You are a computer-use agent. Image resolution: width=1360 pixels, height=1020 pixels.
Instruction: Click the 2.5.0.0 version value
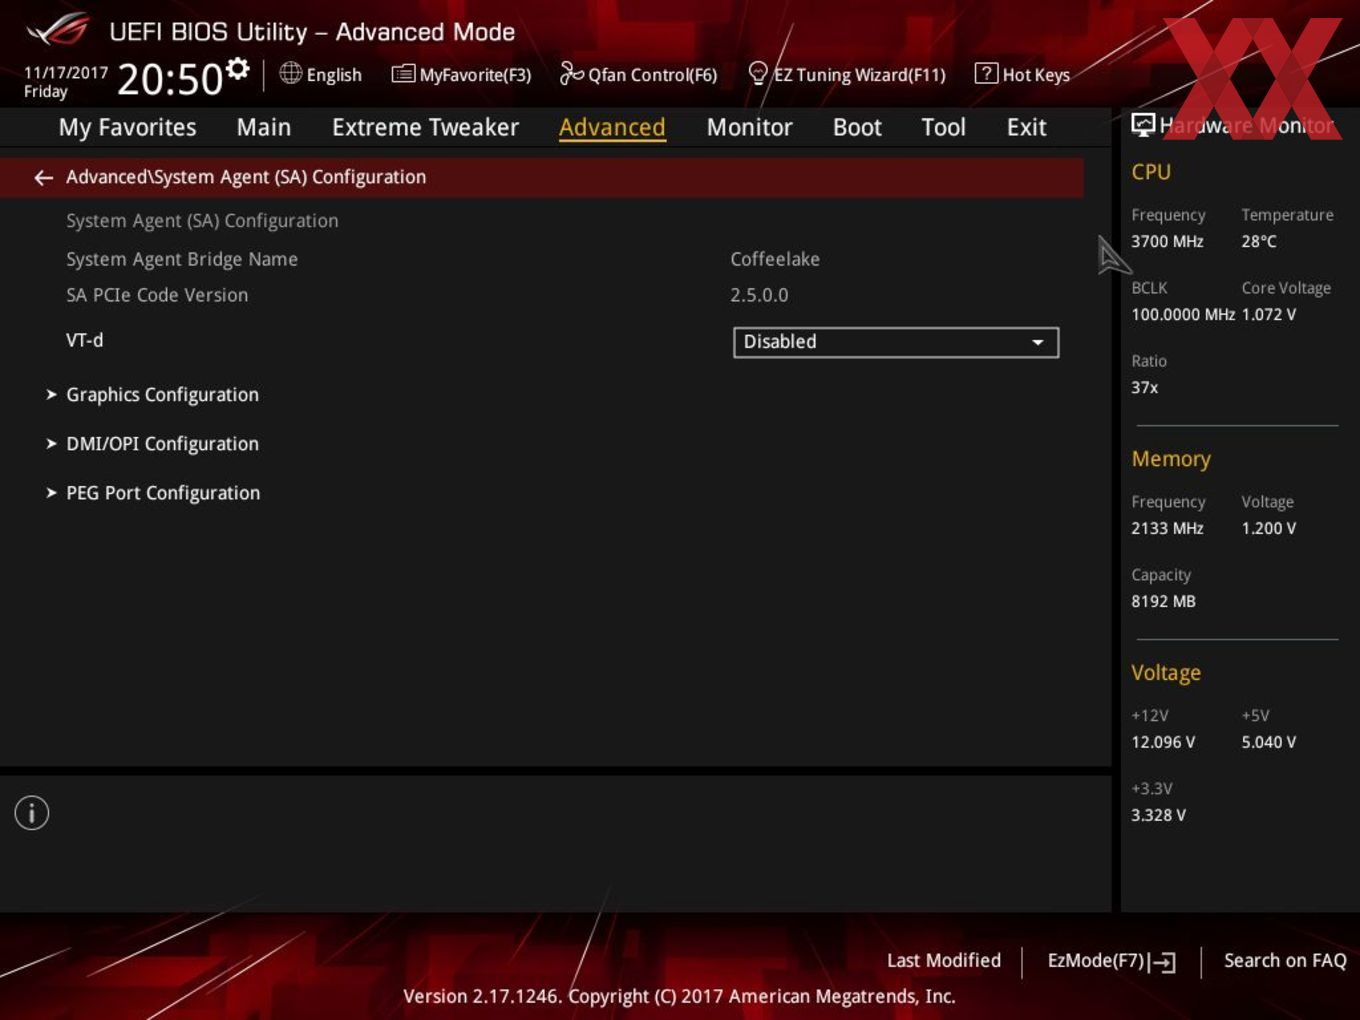pyautogui.click(x=759, y=295)
